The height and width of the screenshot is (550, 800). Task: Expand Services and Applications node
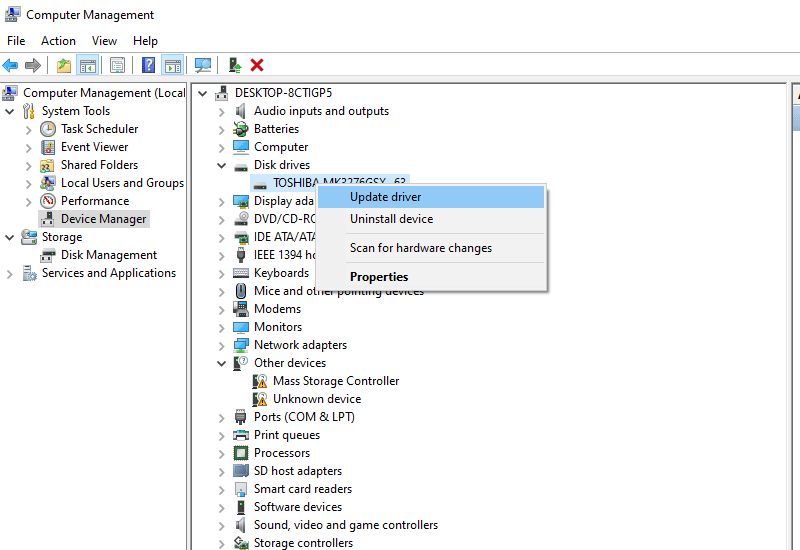click(x=9, y=274)
